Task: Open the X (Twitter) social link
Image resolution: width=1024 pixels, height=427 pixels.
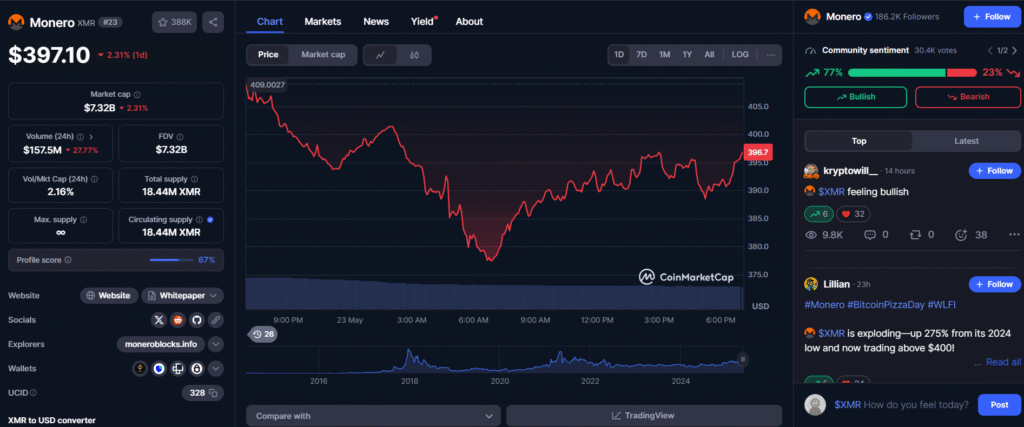Action: click(x=159, y=320)
